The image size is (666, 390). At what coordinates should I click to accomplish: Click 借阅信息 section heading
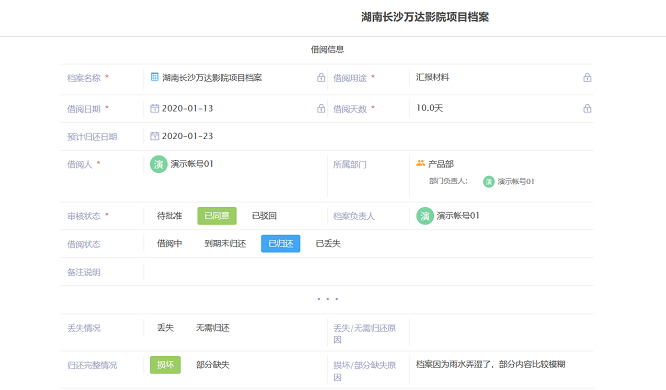click(x=327, y=49)
